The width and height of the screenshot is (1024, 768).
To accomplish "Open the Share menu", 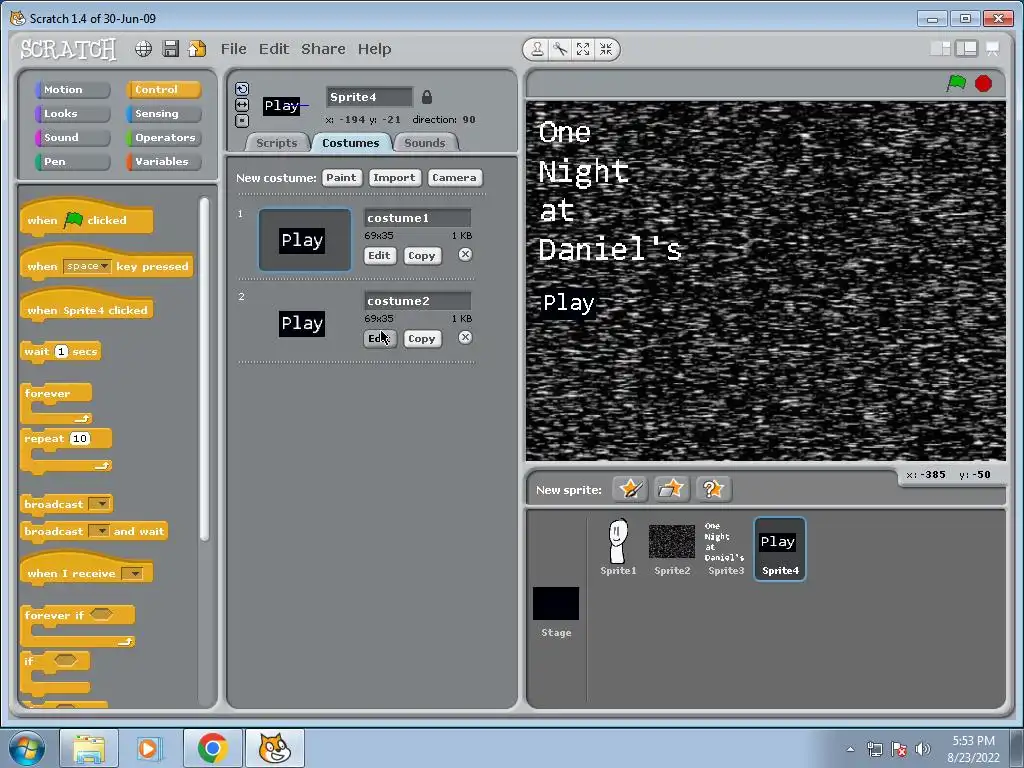I will pos(323,49).
